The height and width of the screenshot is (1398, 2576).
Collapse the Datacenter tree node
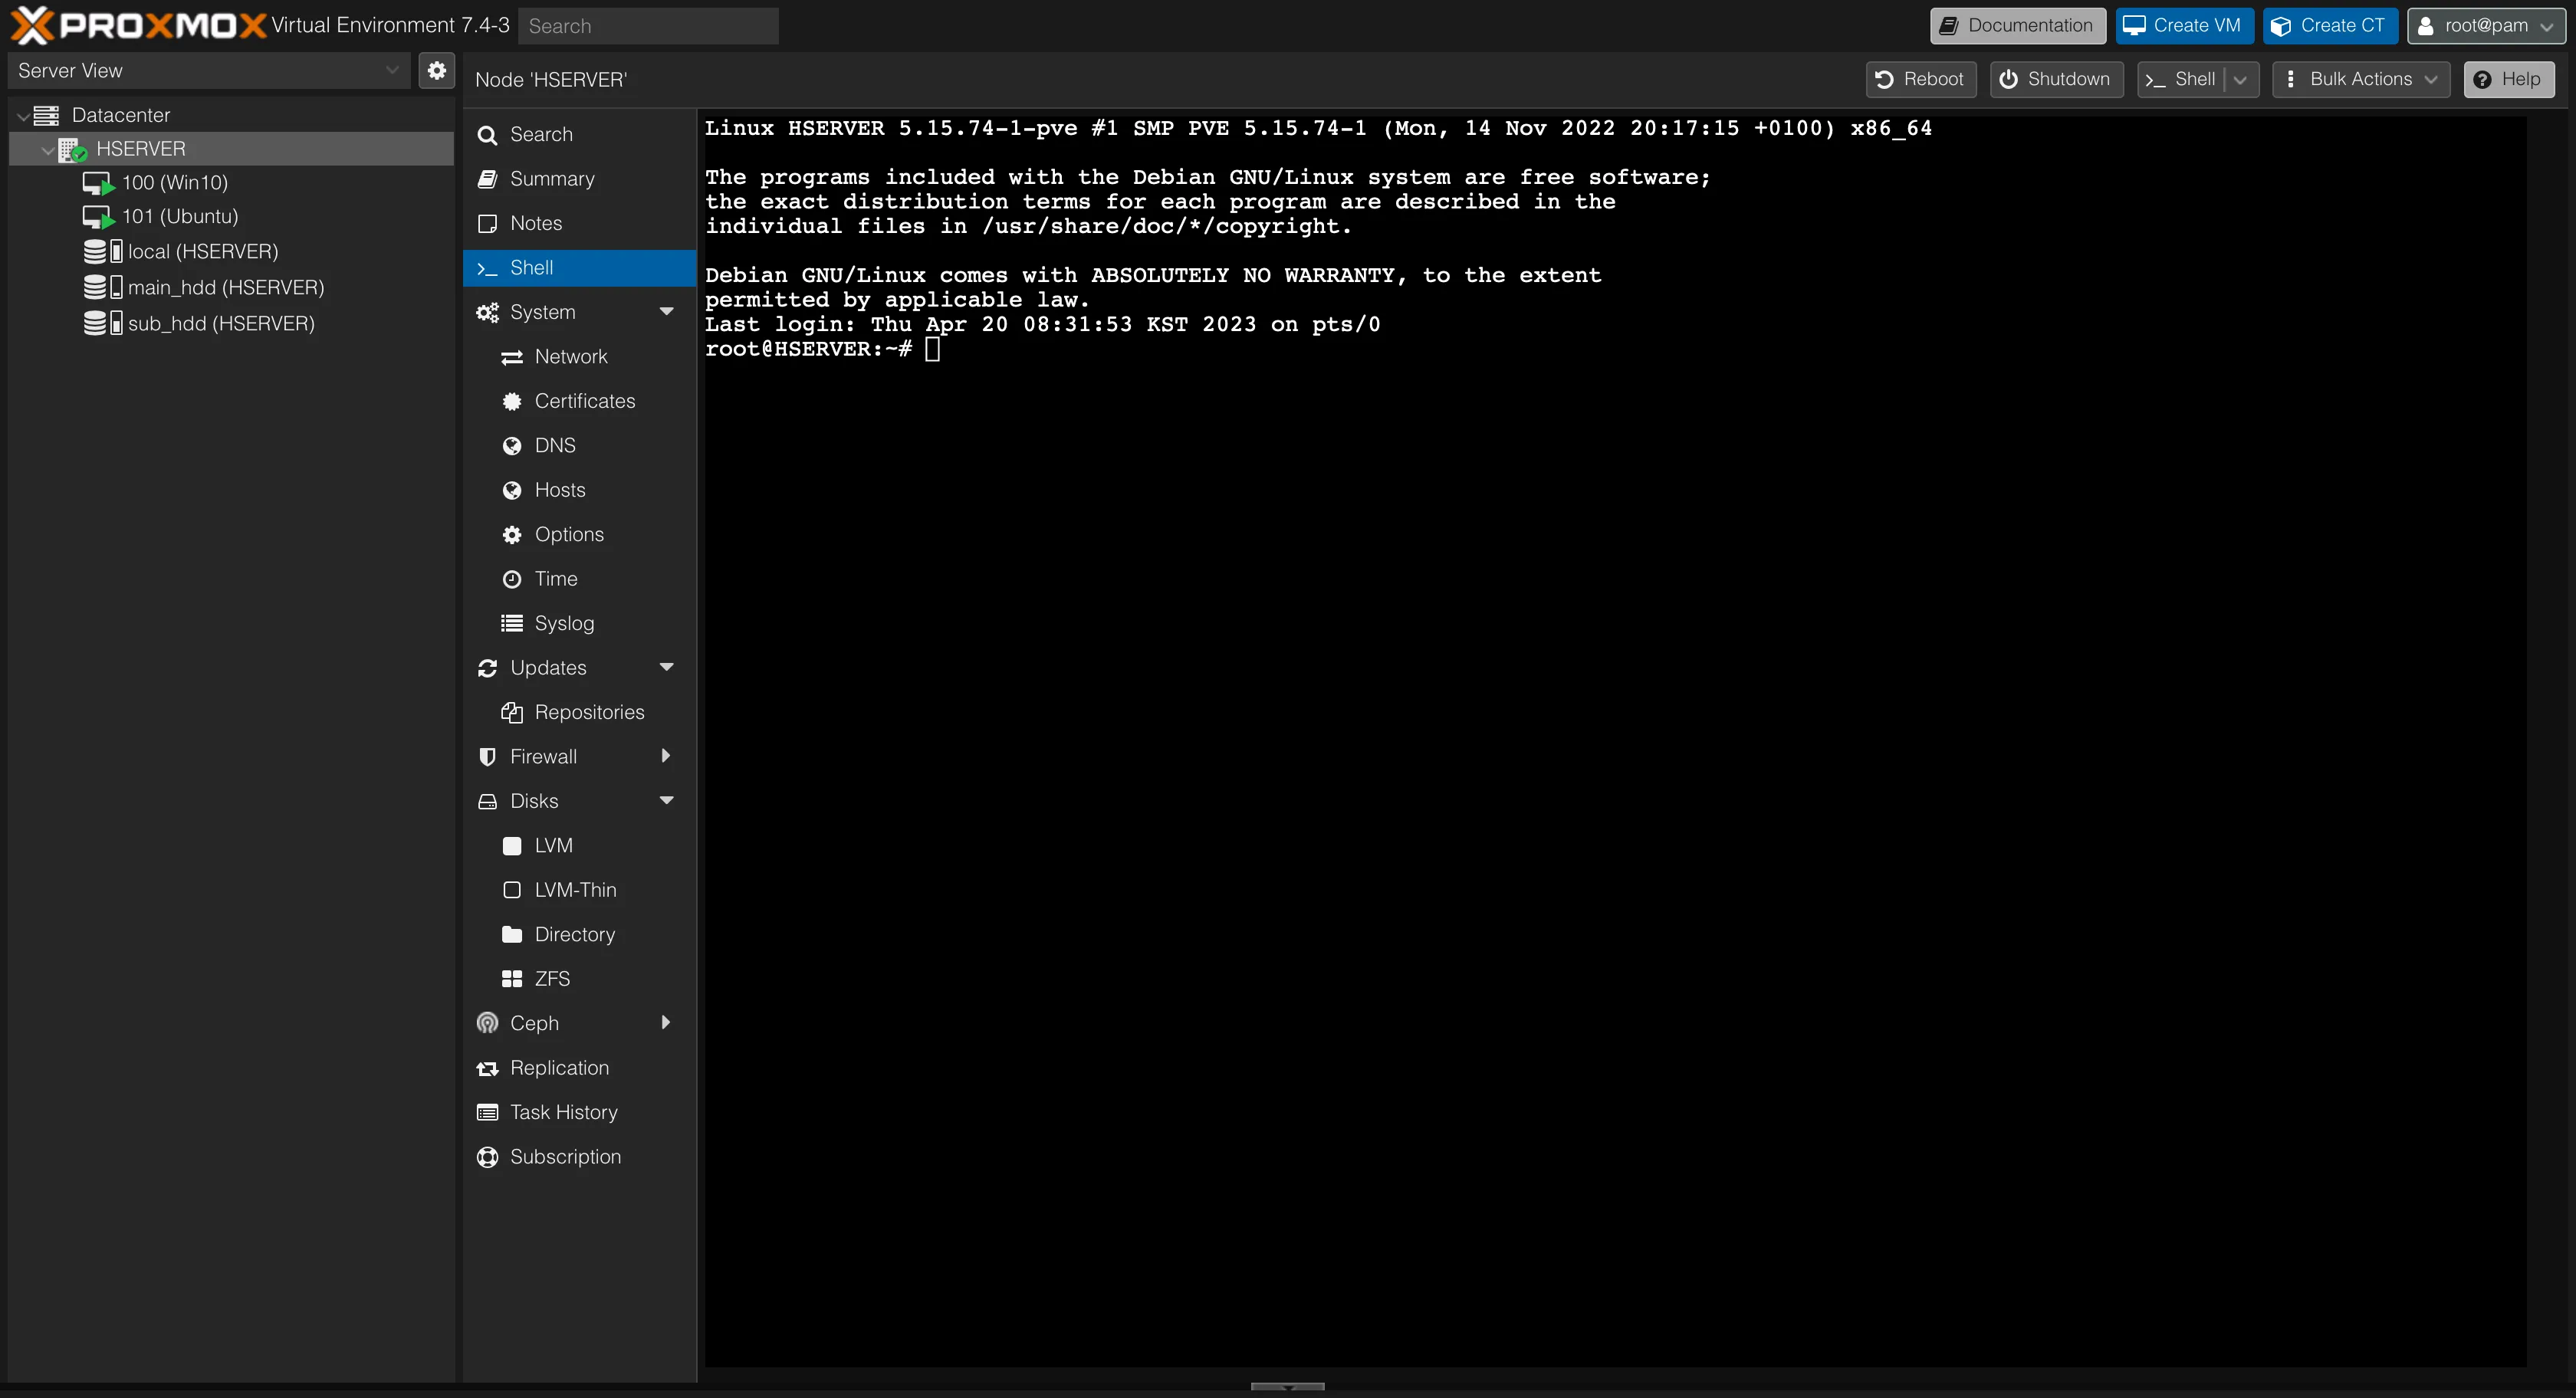(22, 116)
